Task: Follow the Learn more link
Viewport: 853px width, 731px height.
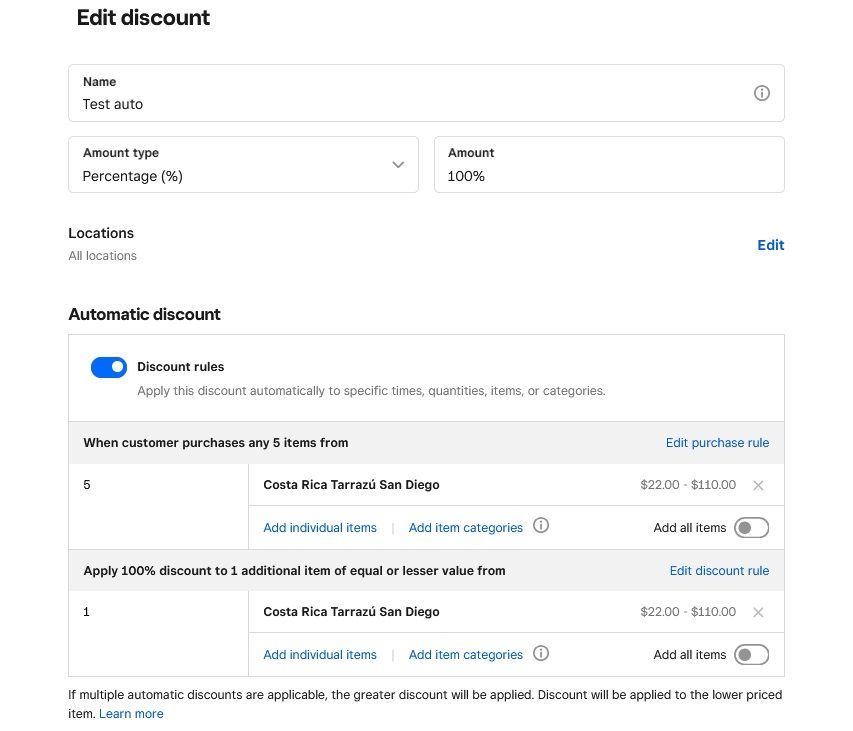Action: coord(131,714)
